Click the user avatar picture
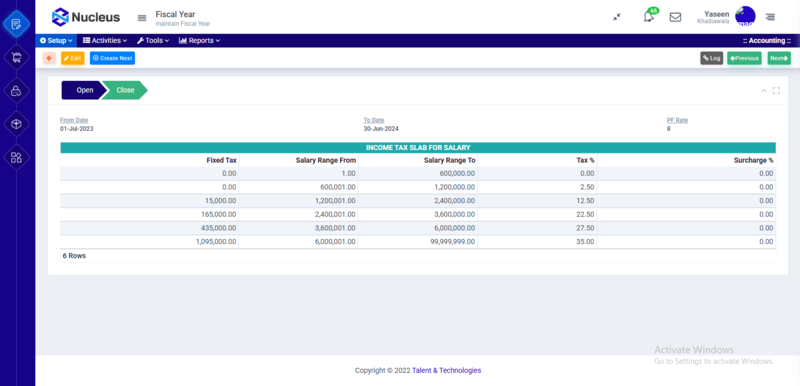Image resolution: width=800 pixels, height=386 pixels. pyautogui.click(x=745, y=16)
